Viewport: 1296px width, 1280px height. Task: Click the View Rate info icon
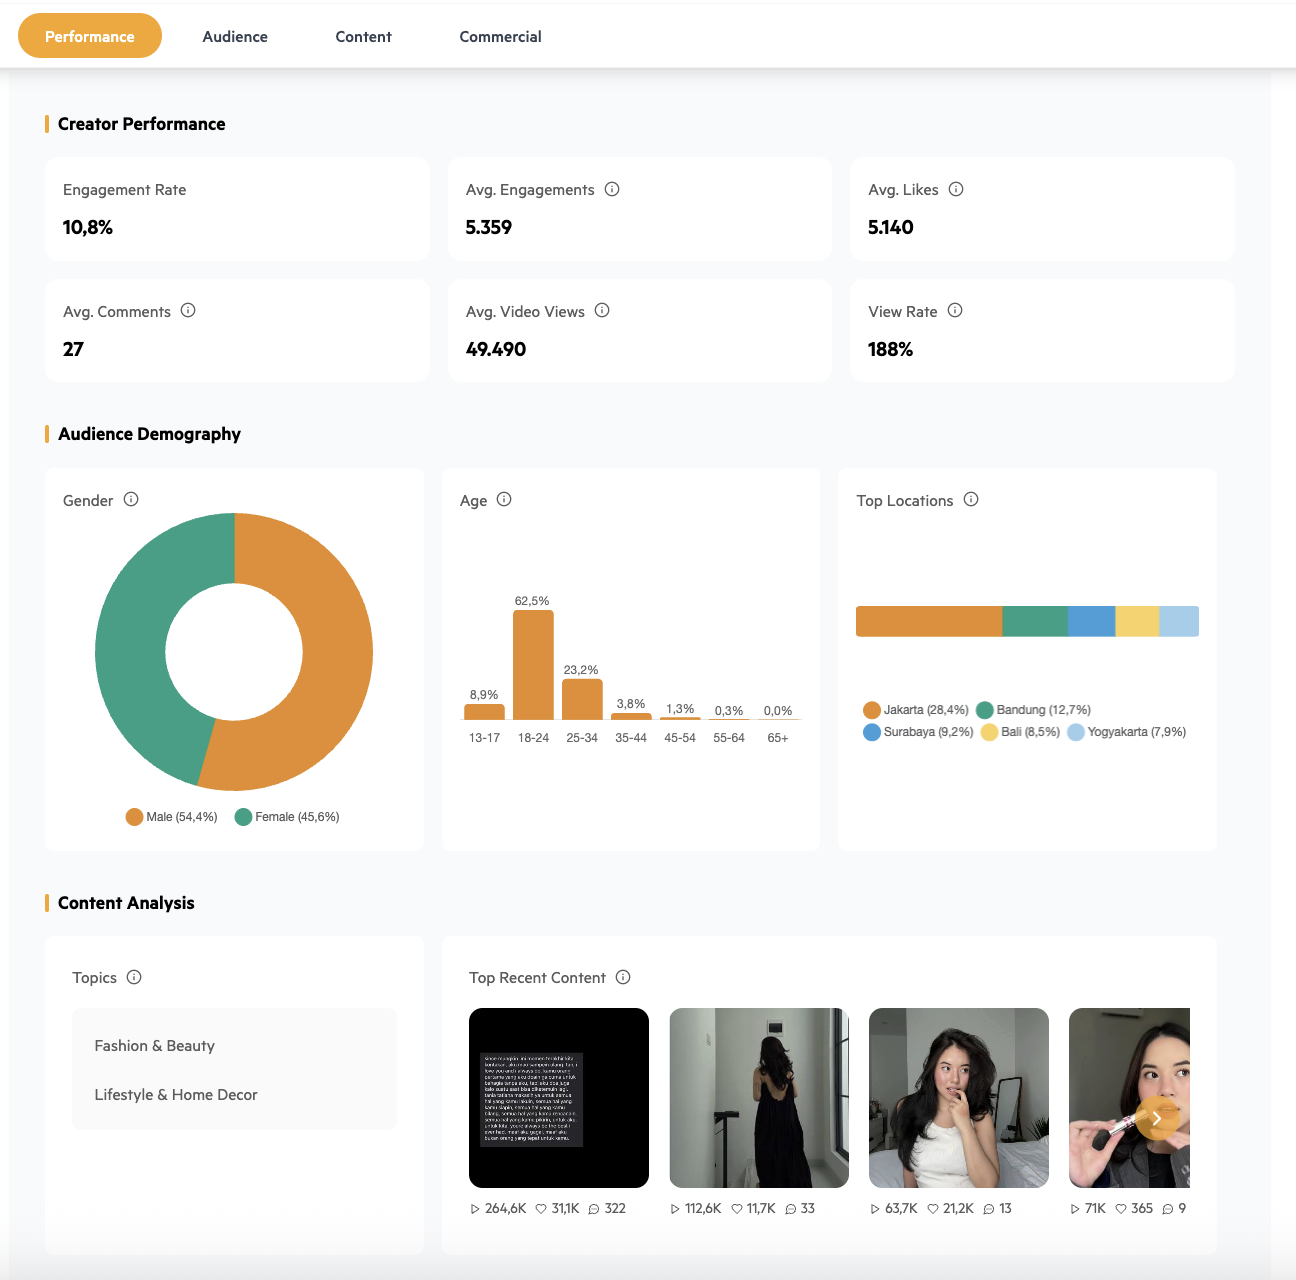tap(955, 311)
